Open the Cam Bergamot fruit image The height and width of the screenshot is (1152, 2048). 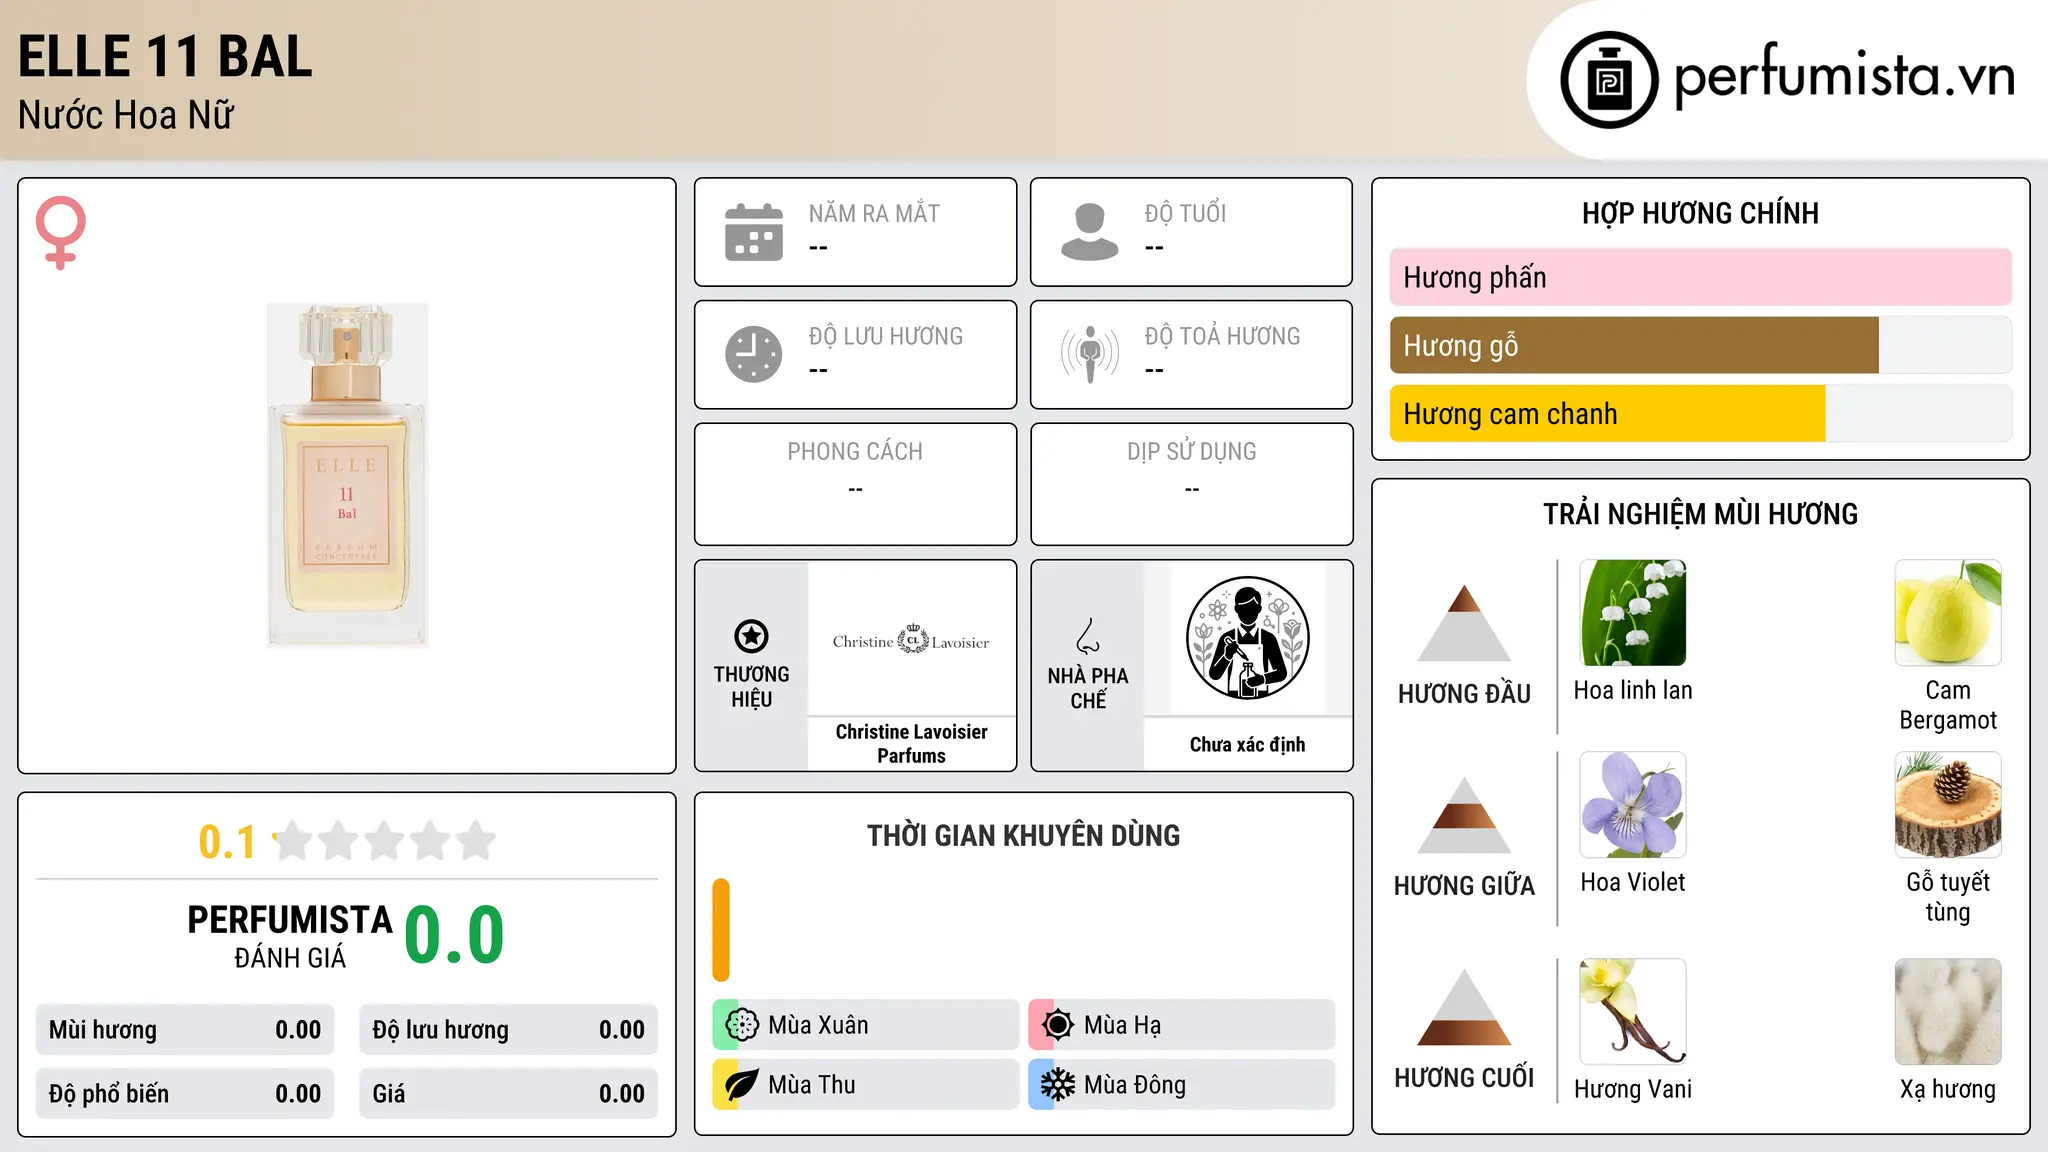[x=1948, y=613]
